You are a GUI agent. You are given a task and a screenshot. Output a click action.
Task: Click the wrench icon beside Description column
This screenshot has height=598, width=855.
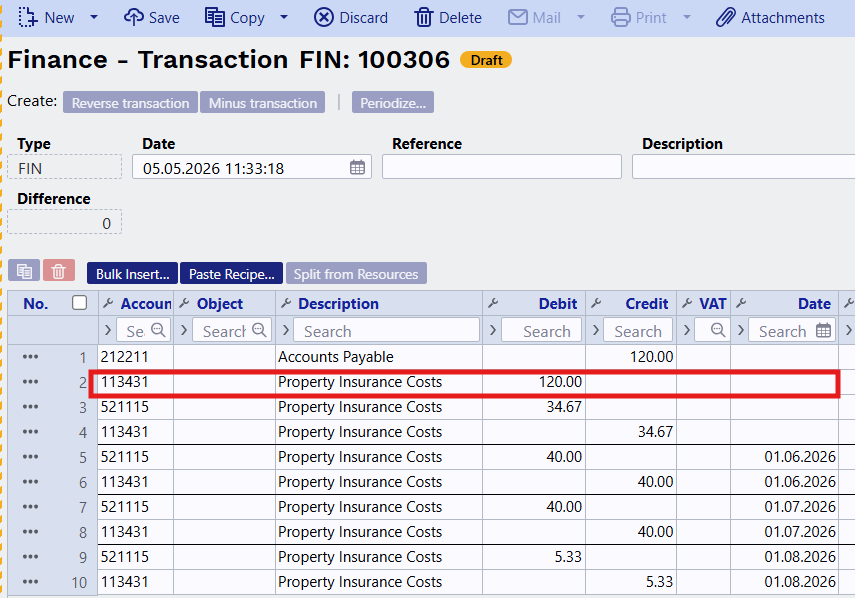click(x=286, y=304)
